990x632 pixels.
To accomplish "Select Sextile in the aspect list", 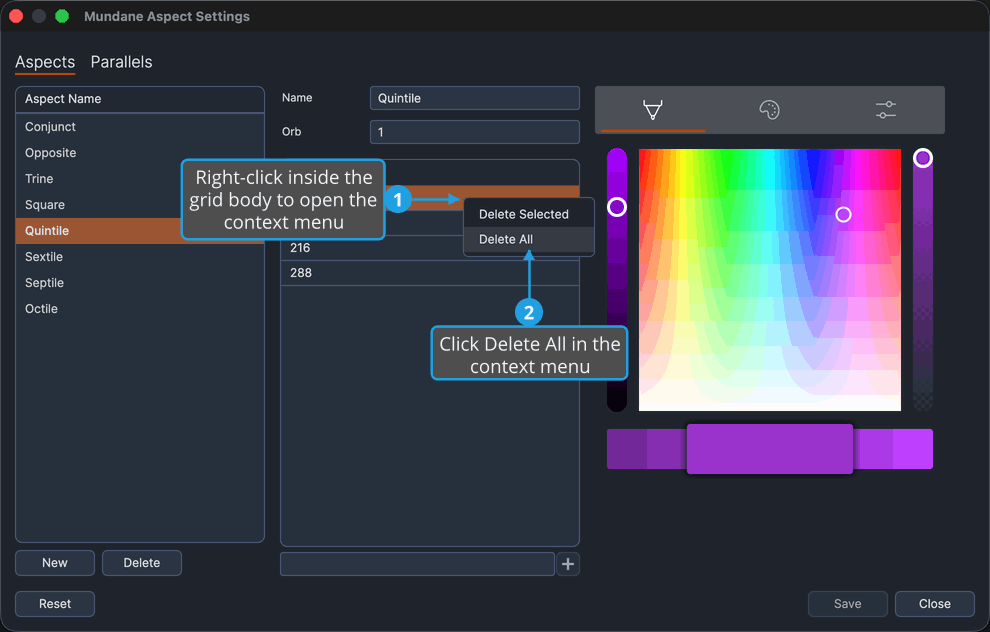I will [140, 257].
